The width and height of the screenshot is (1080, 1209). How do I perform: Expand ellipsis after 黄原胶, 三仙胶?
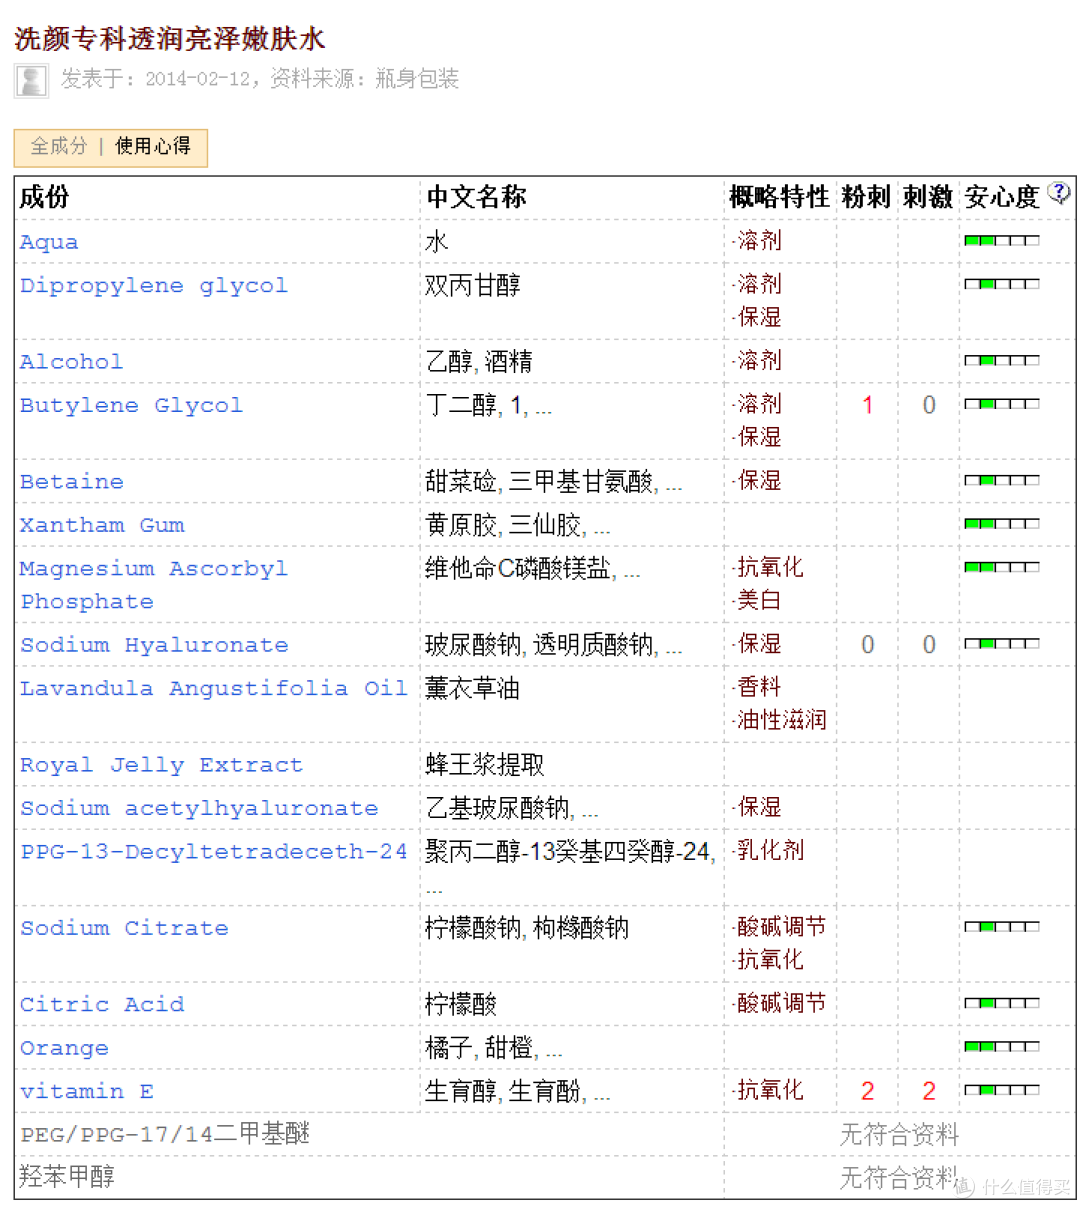(x=601, y=530)
